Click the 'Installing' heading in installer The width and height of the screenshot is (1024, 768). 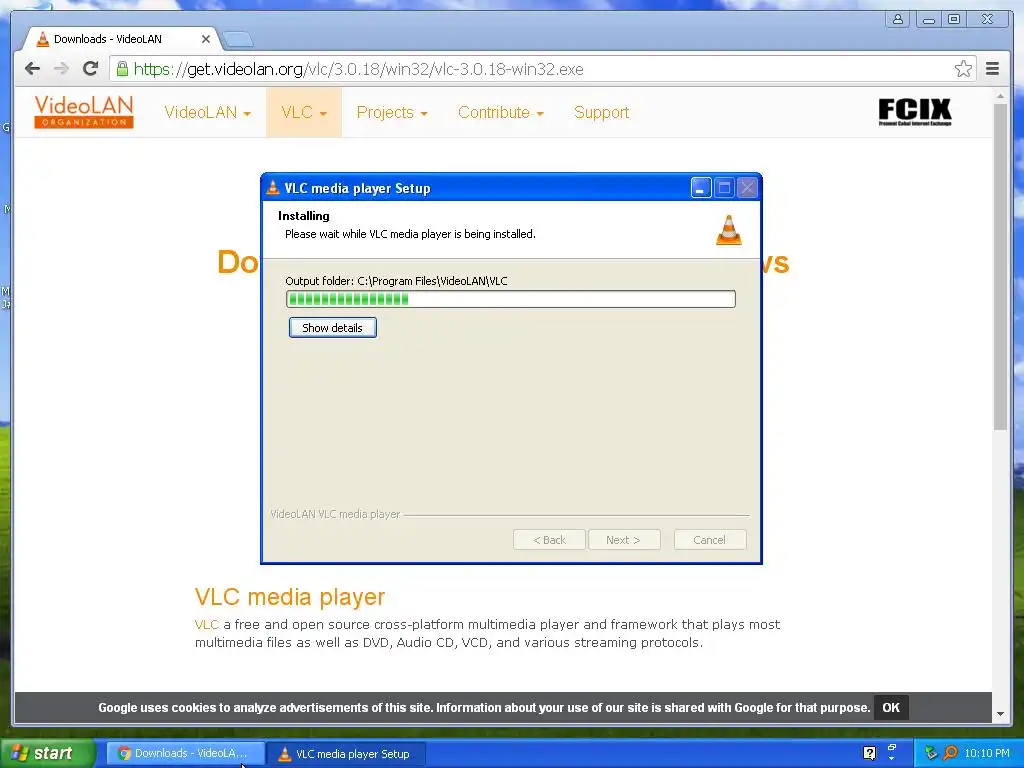pos(304,216)
